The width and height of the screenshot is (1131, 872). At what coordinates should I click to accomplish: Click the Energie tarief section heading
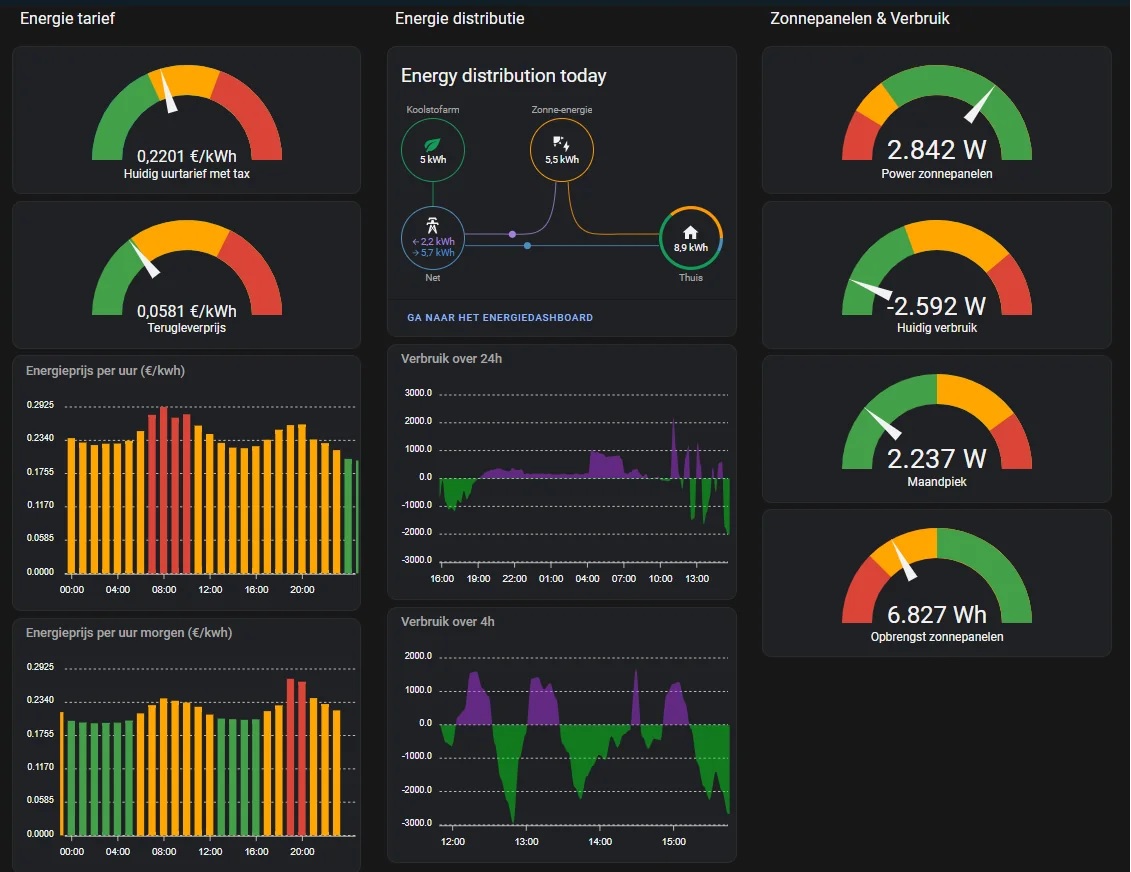[67, 18]
